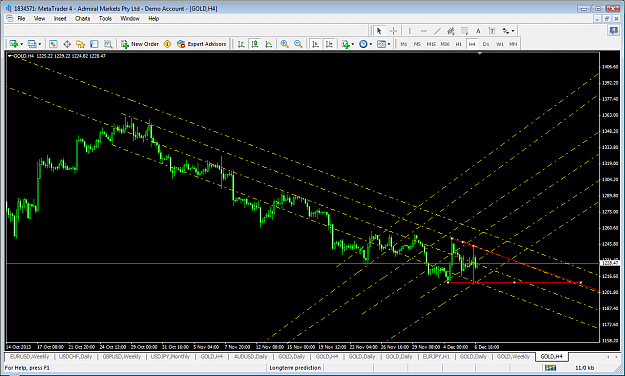Select the MN timeframe
Screen dimensions: 625x376
[513, 44]
